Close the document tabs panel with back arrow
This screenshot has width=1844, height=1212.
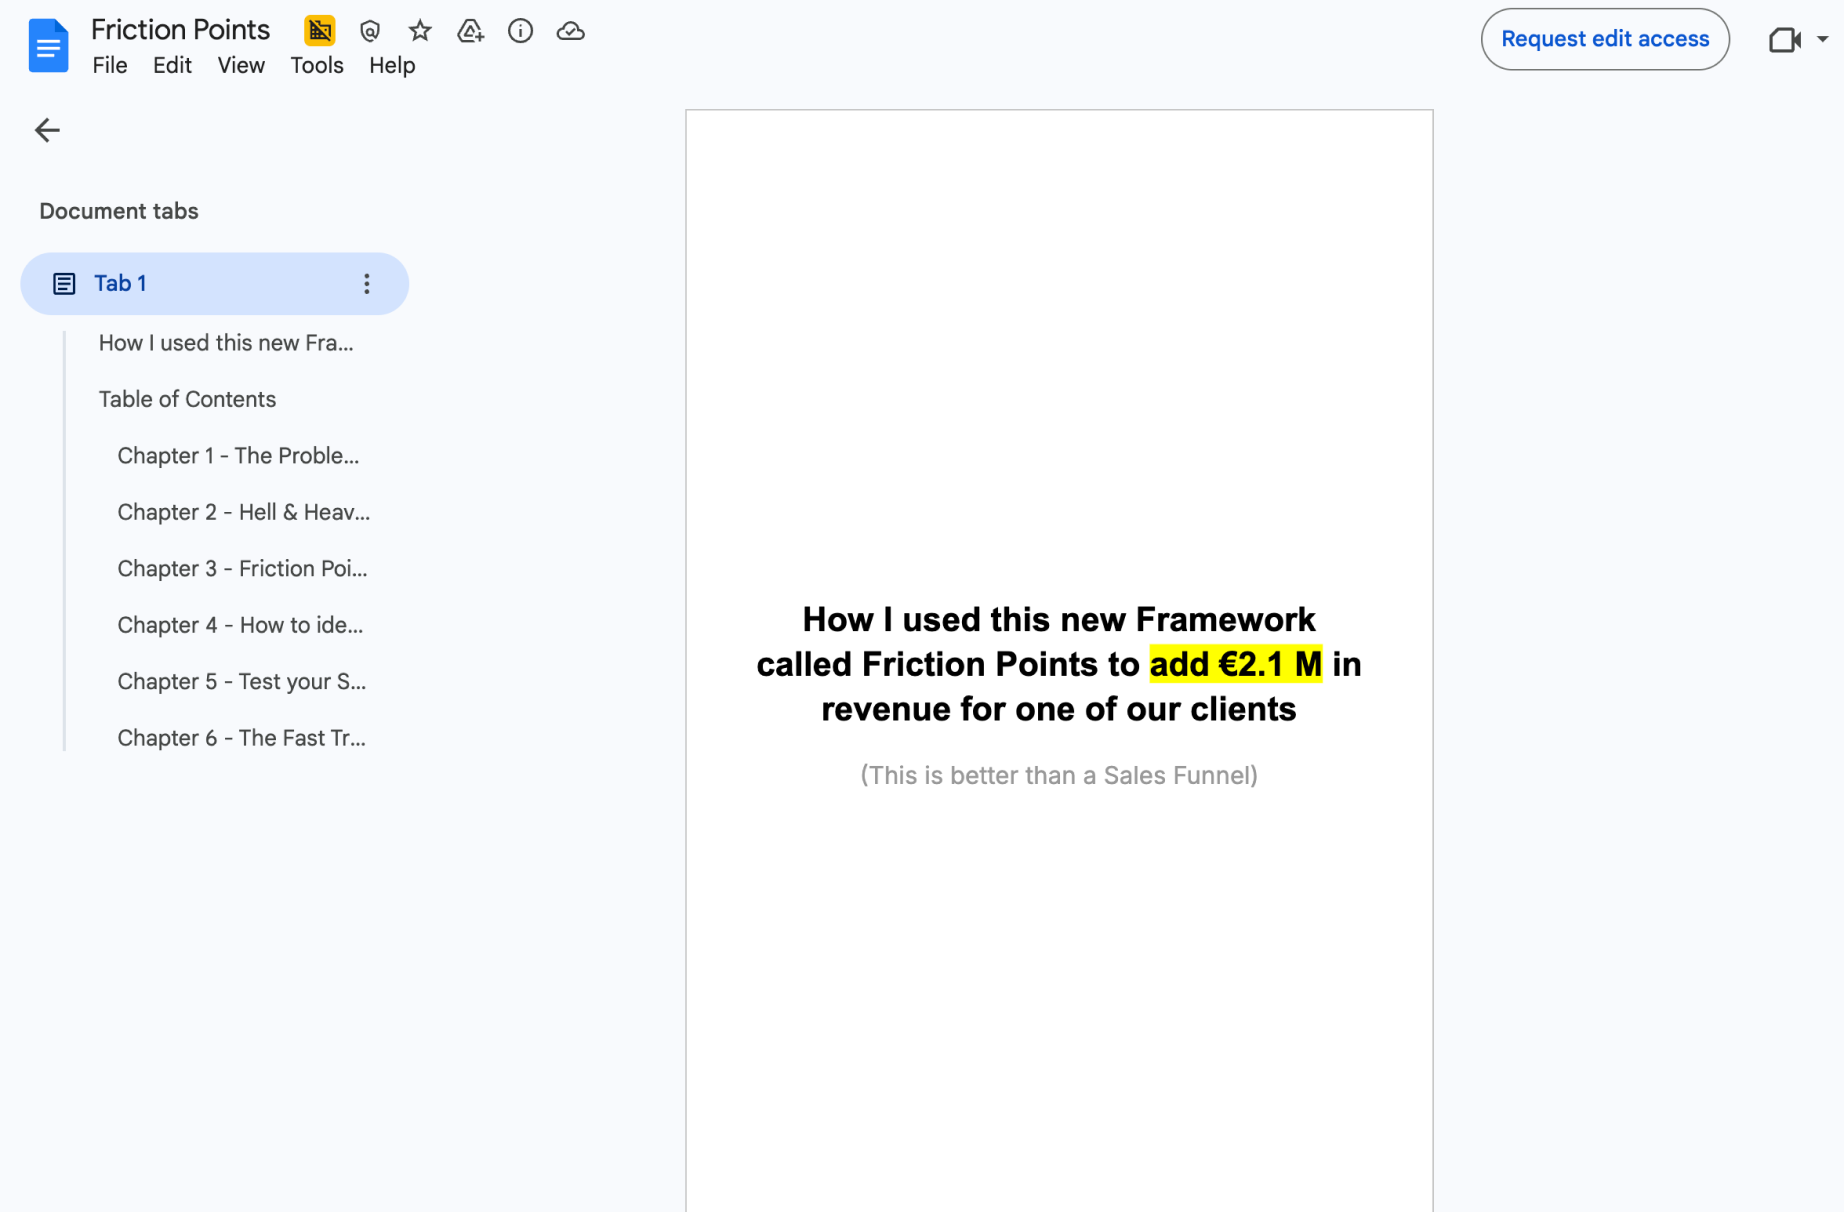(47, 130)
